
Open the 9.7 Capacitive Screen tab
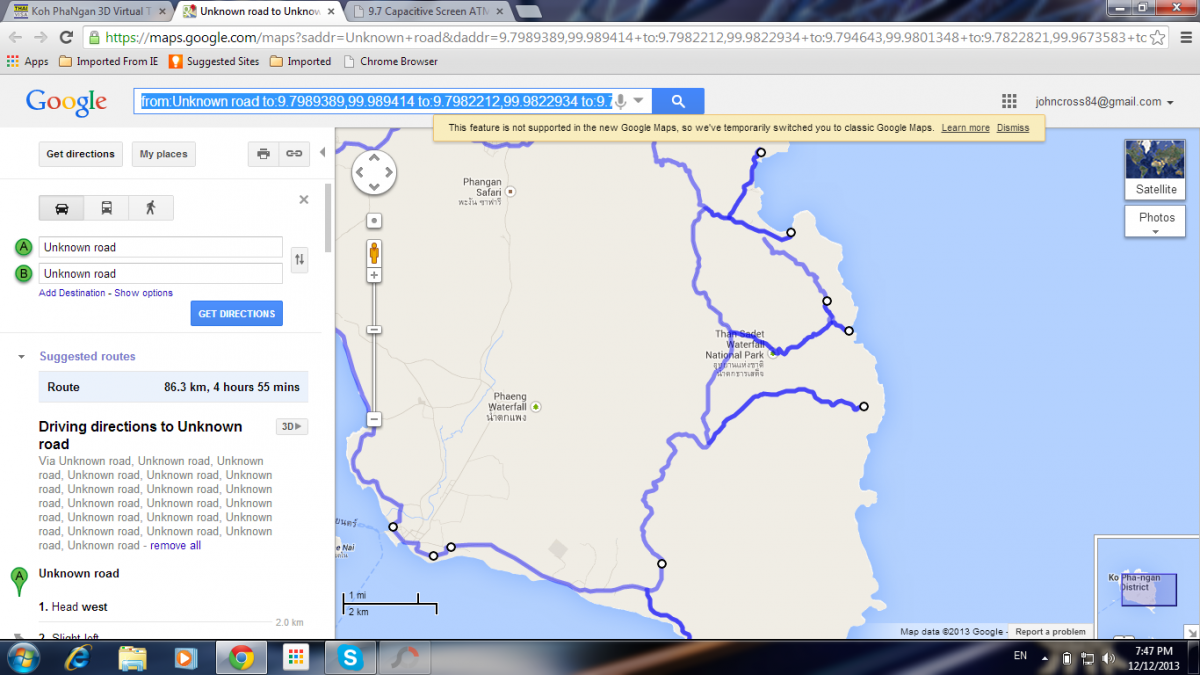(x=430, y=12)
